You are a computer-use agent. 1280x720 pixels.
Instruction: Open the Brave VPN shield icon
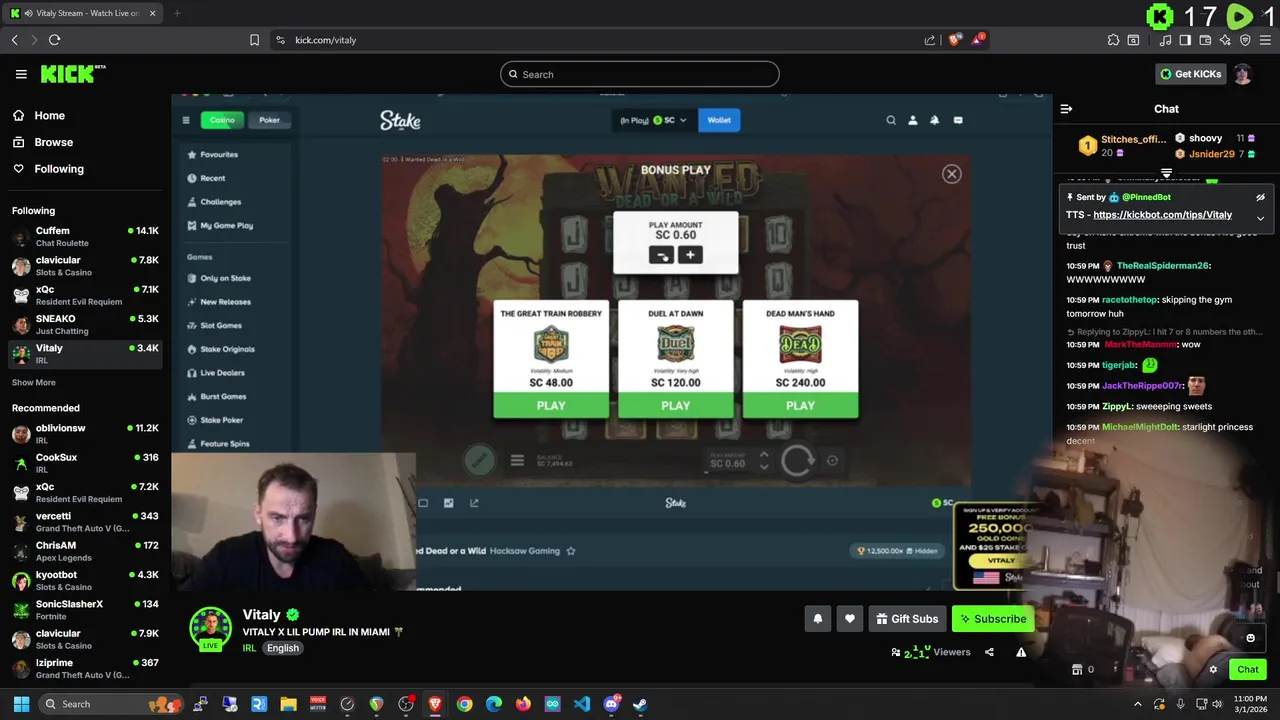tap(1245, 40)
